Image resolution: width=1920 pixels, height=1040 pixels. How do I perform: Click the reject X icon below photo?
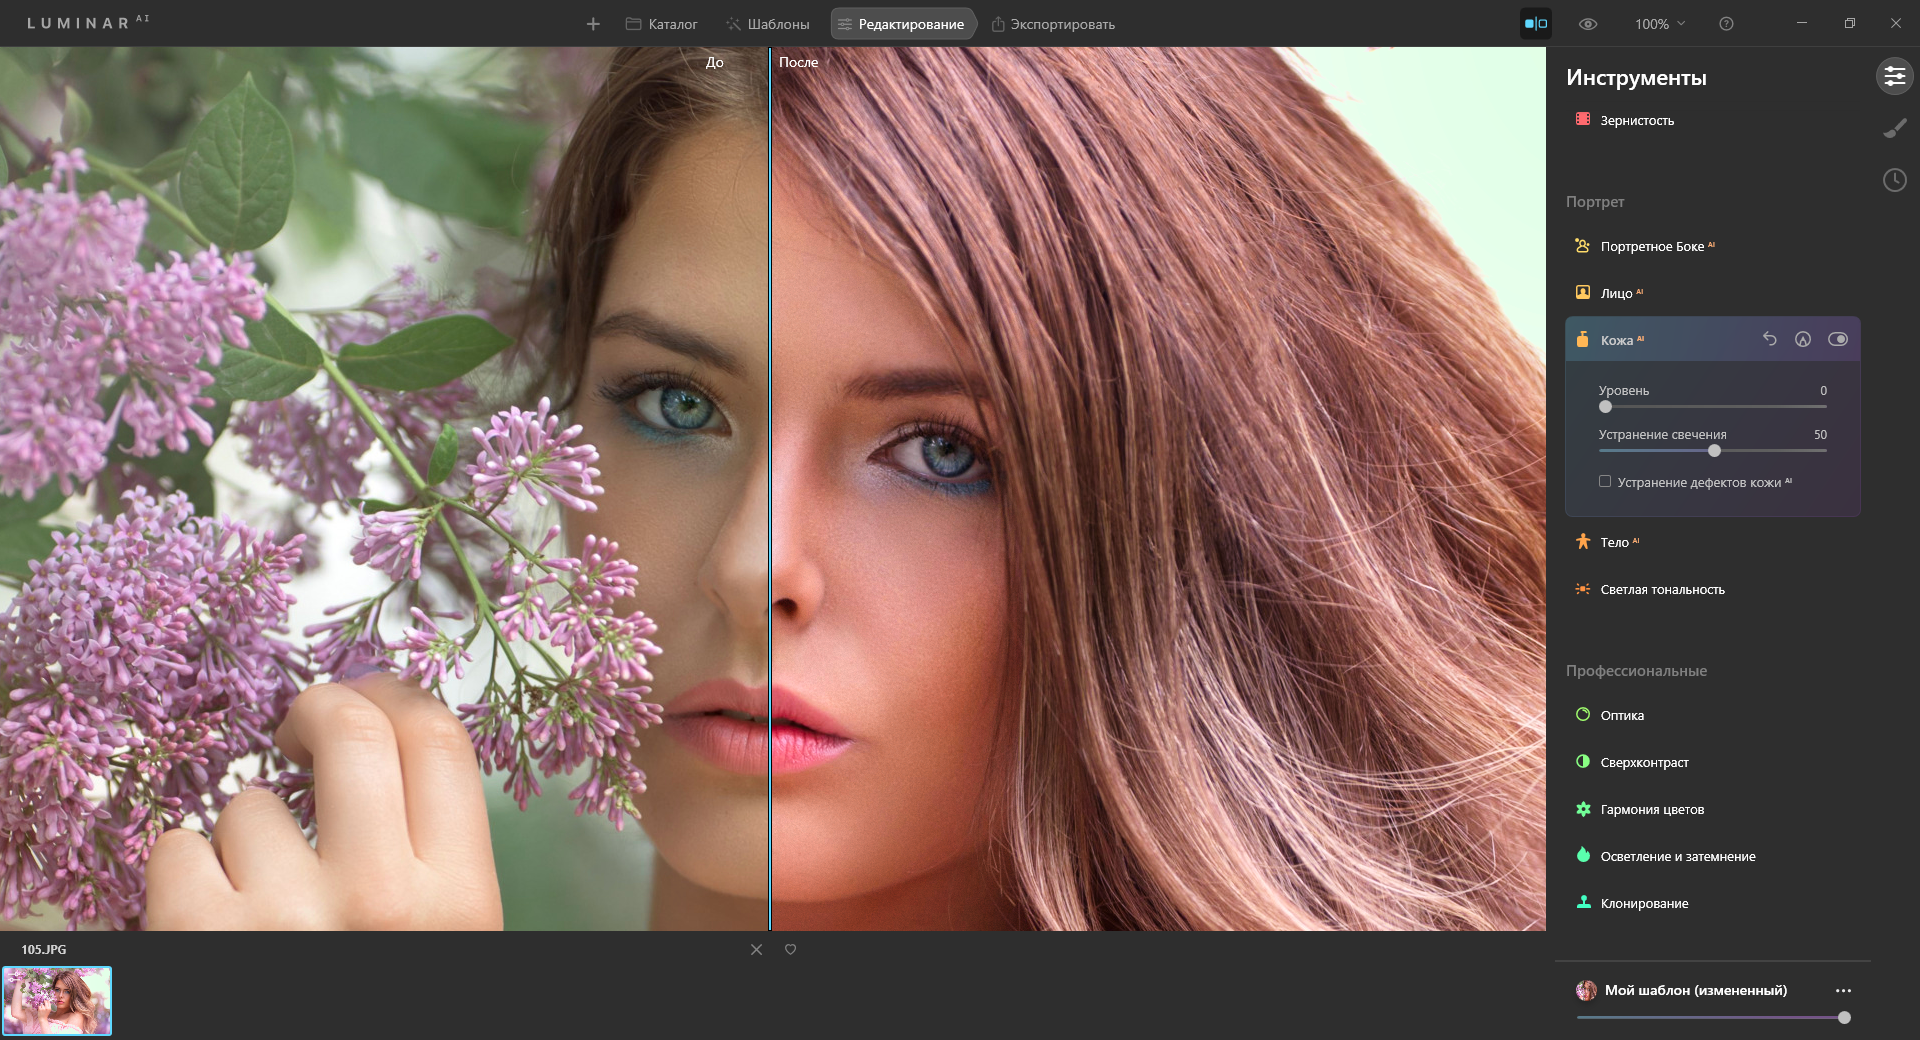(x=756, y=949)
